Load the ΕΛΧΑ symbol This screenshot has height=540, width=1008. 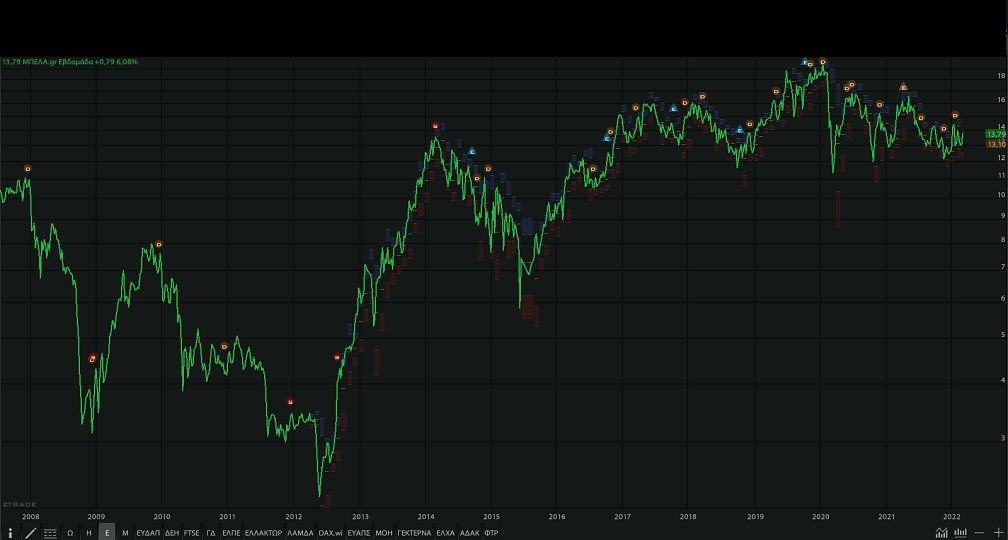point(446,532)
